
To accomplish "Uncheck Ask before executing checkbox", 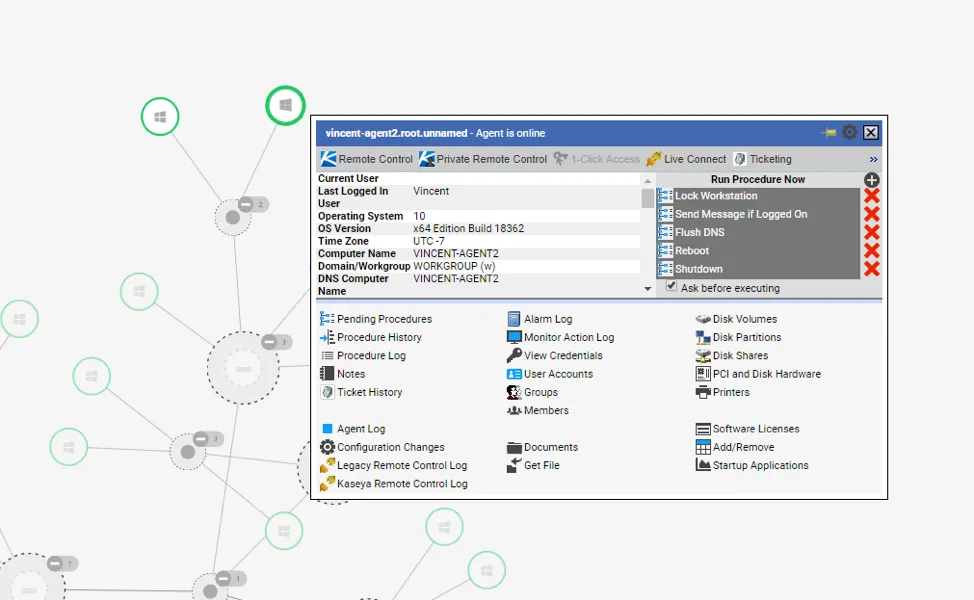I will (672, 286).
